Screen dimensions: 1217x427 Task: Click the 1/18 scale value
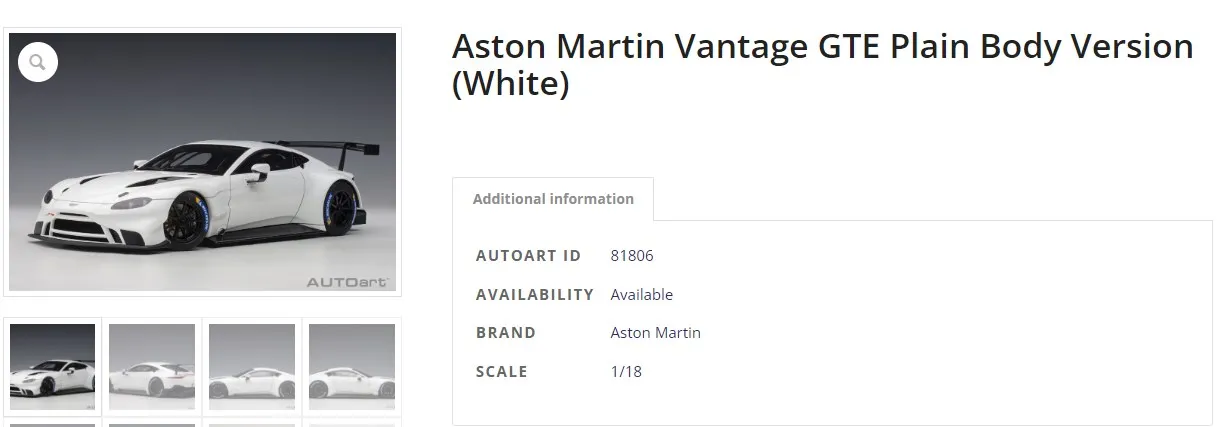click(x=626, y=372)
